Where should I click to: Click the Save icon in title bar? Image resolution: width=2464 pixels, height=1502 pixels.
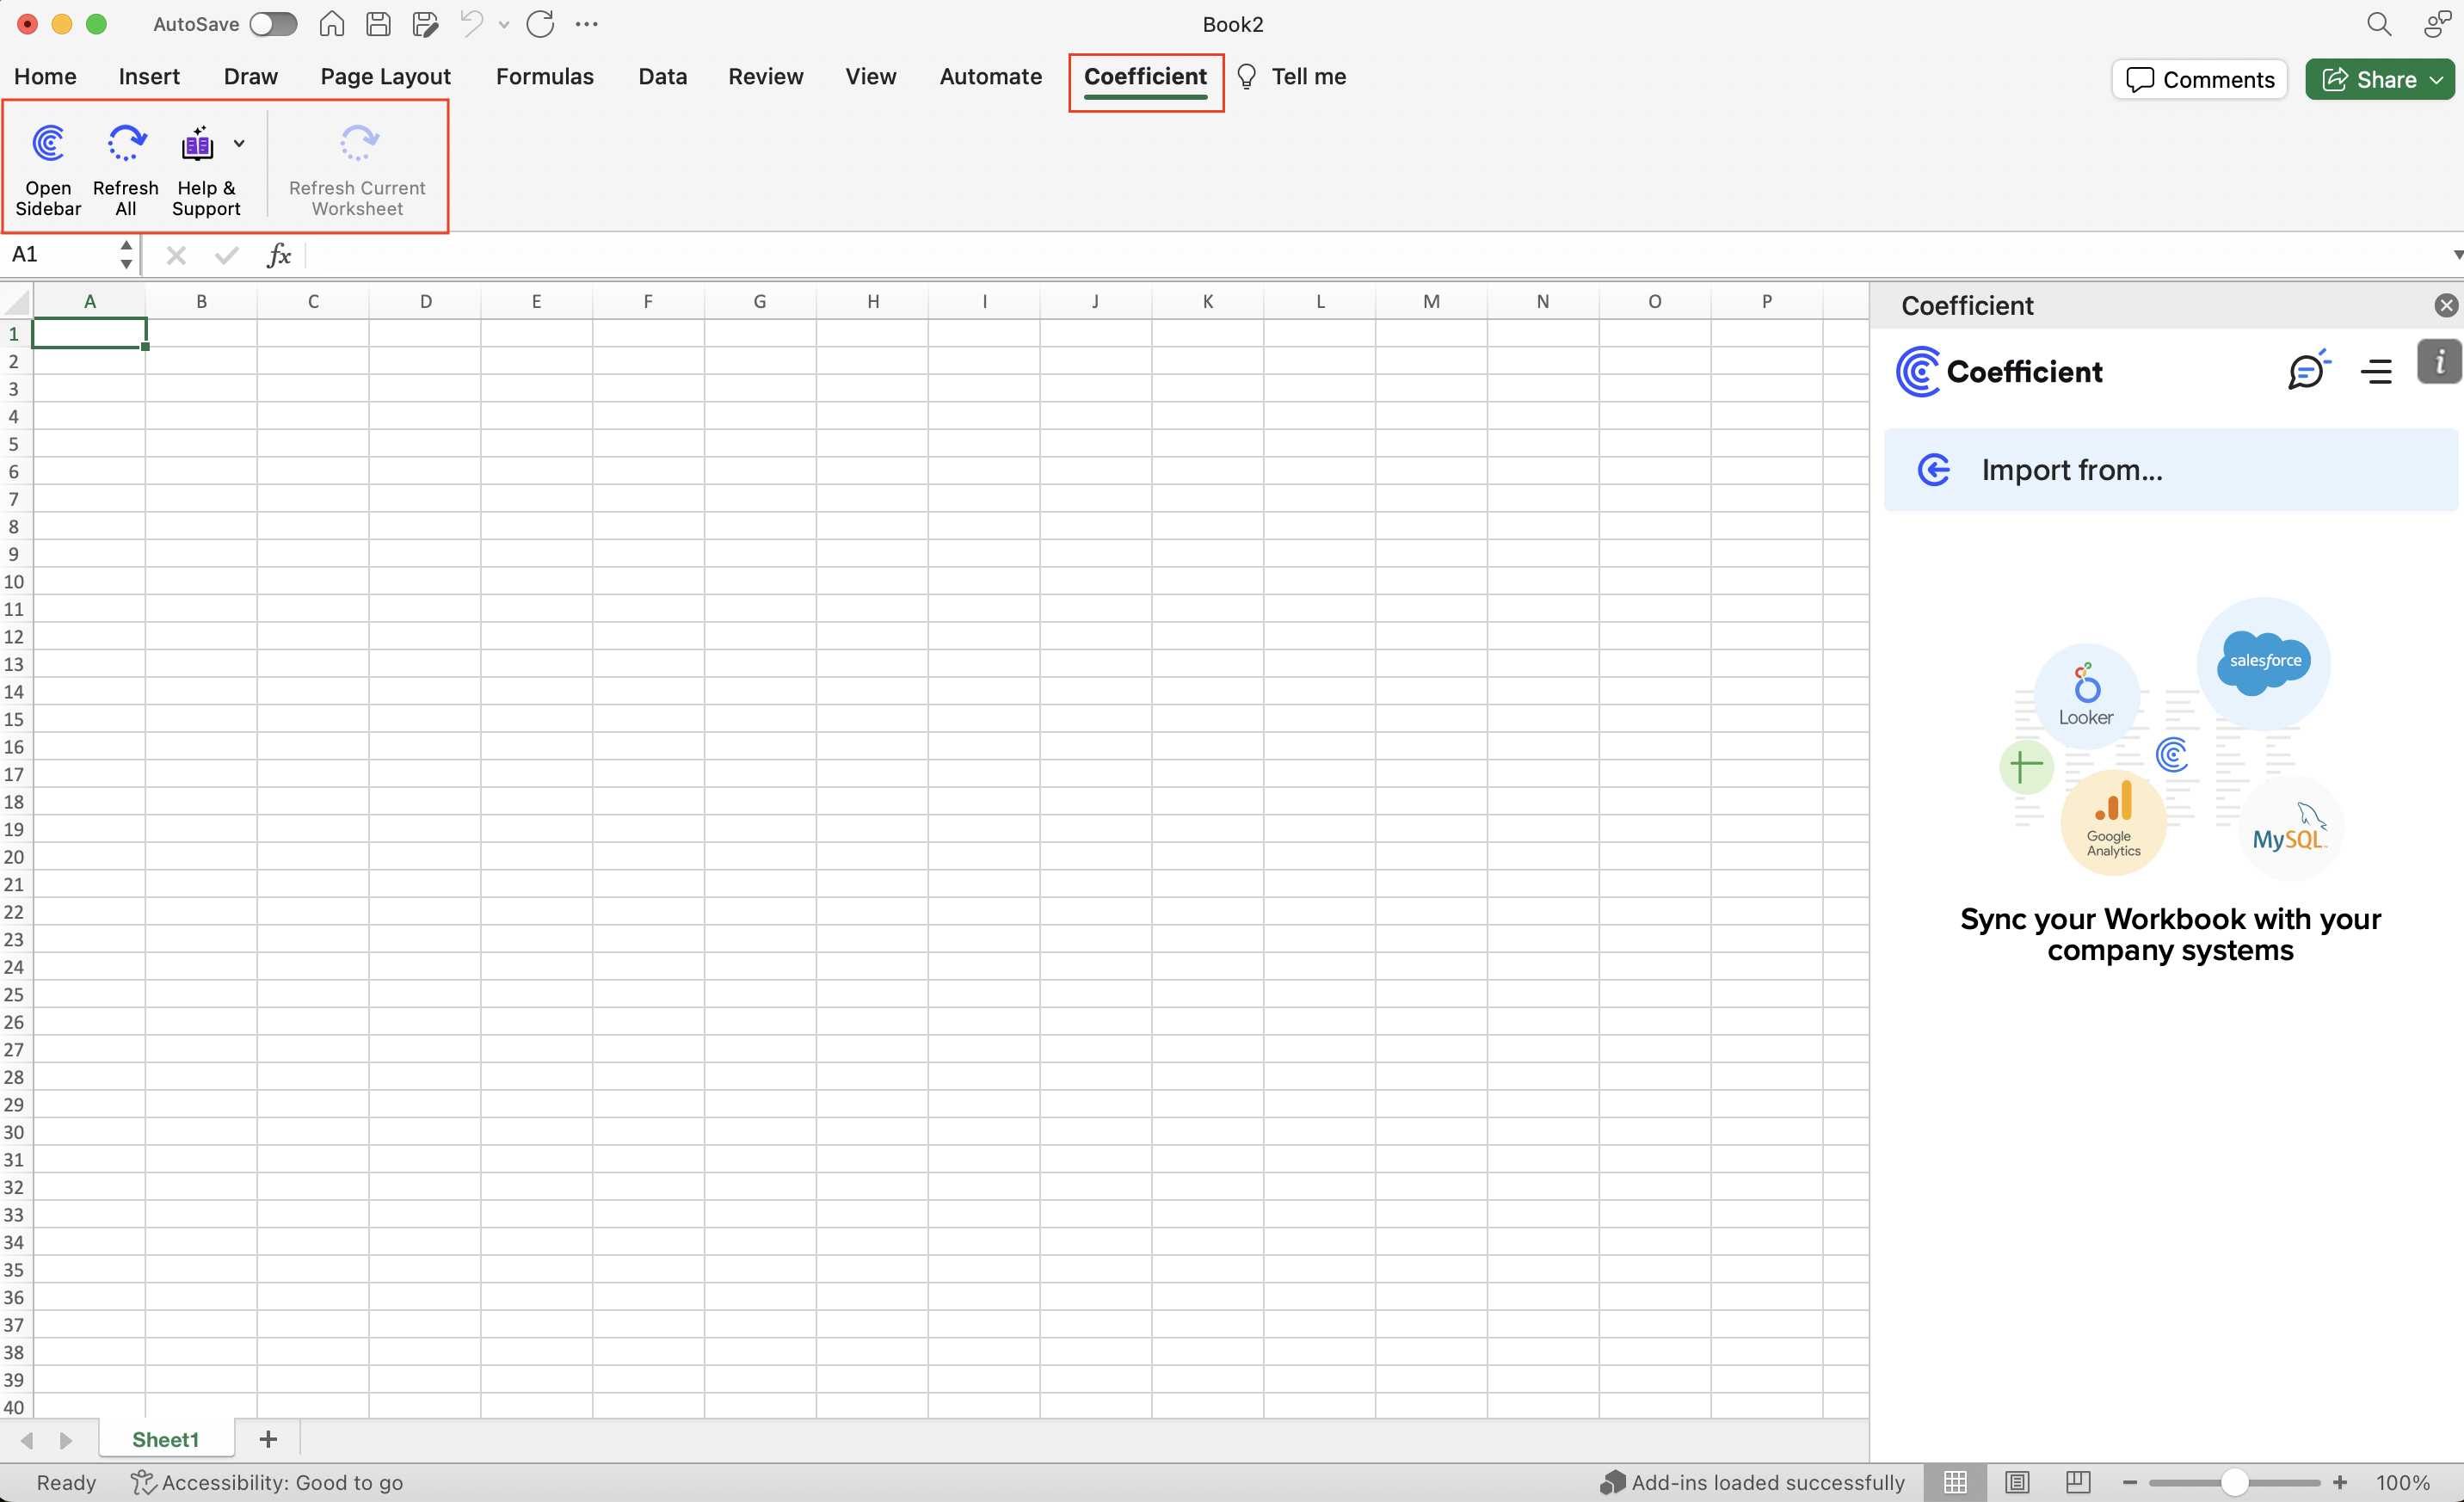pos(378,24)
